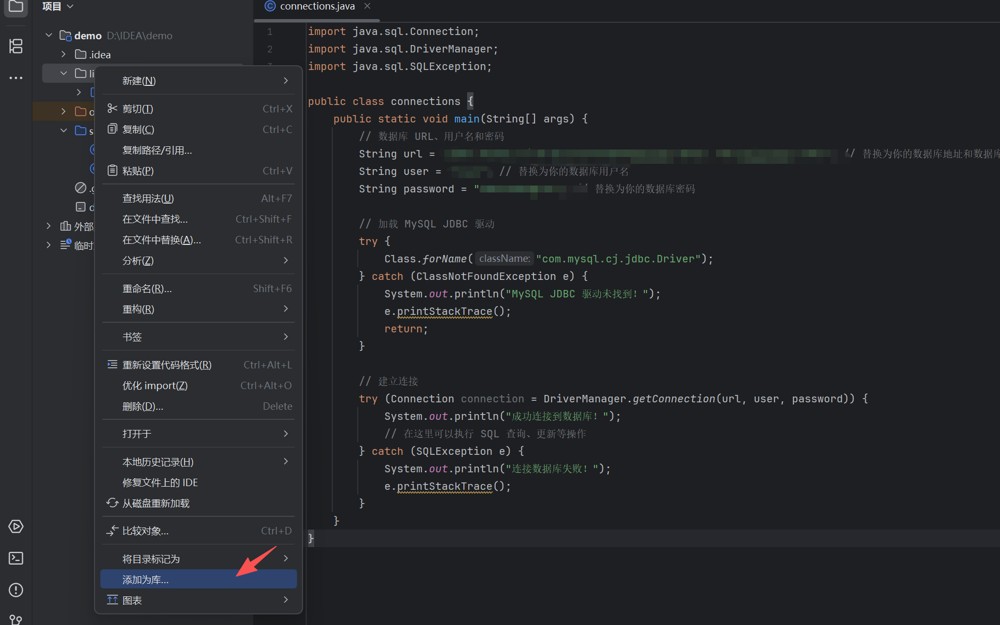
Task: Expand the 临时 scratches node chevron
Action: click(49, 245)
